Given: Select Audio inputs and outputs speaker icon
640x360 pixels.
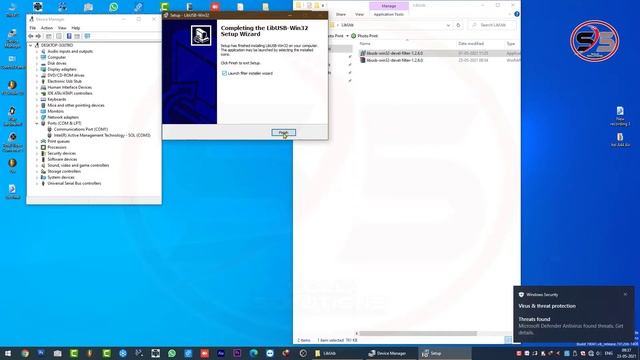Looking at the screenshot, I should tap(43, 51).
